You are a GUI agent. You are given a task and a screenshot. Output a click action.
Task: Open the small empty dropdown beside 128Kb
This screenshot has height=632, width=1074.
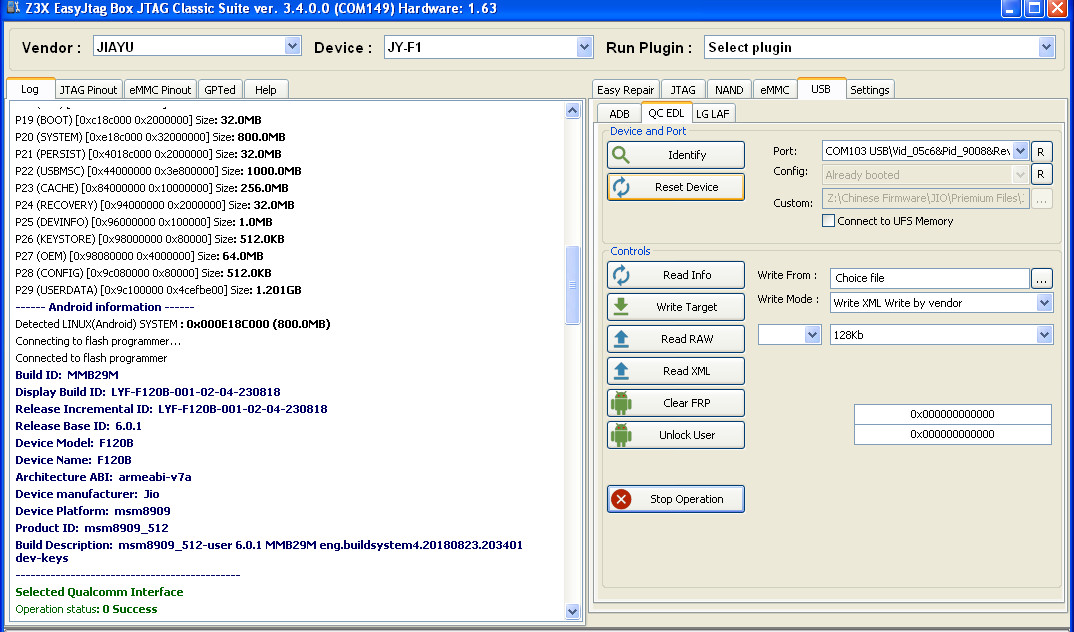click(812, 335)
